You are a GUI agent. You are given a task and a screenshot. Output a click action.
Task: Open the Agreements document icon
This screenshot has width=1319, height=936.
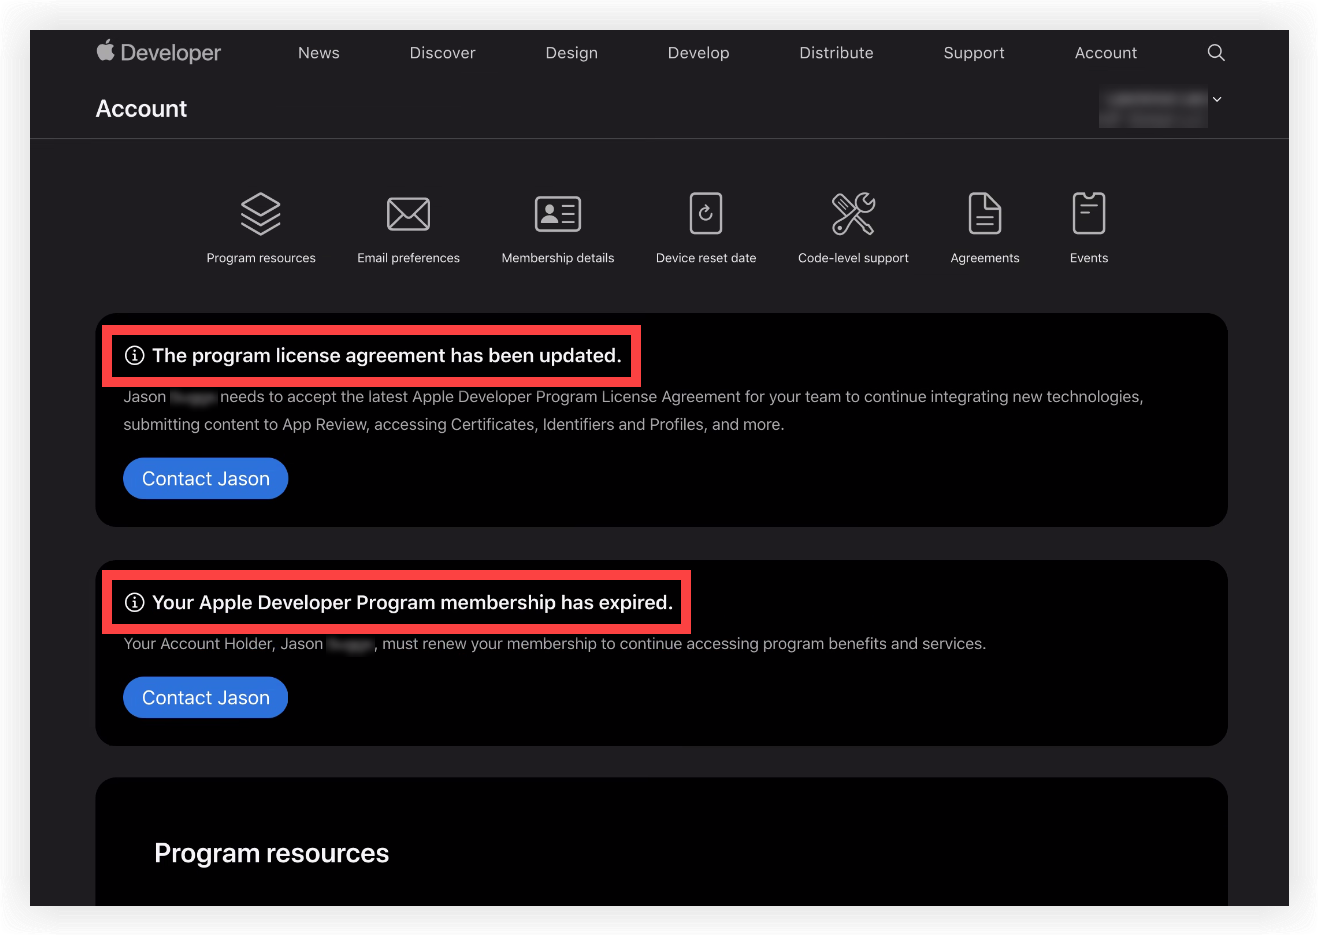pyautogui.click(x=985, y=214)
